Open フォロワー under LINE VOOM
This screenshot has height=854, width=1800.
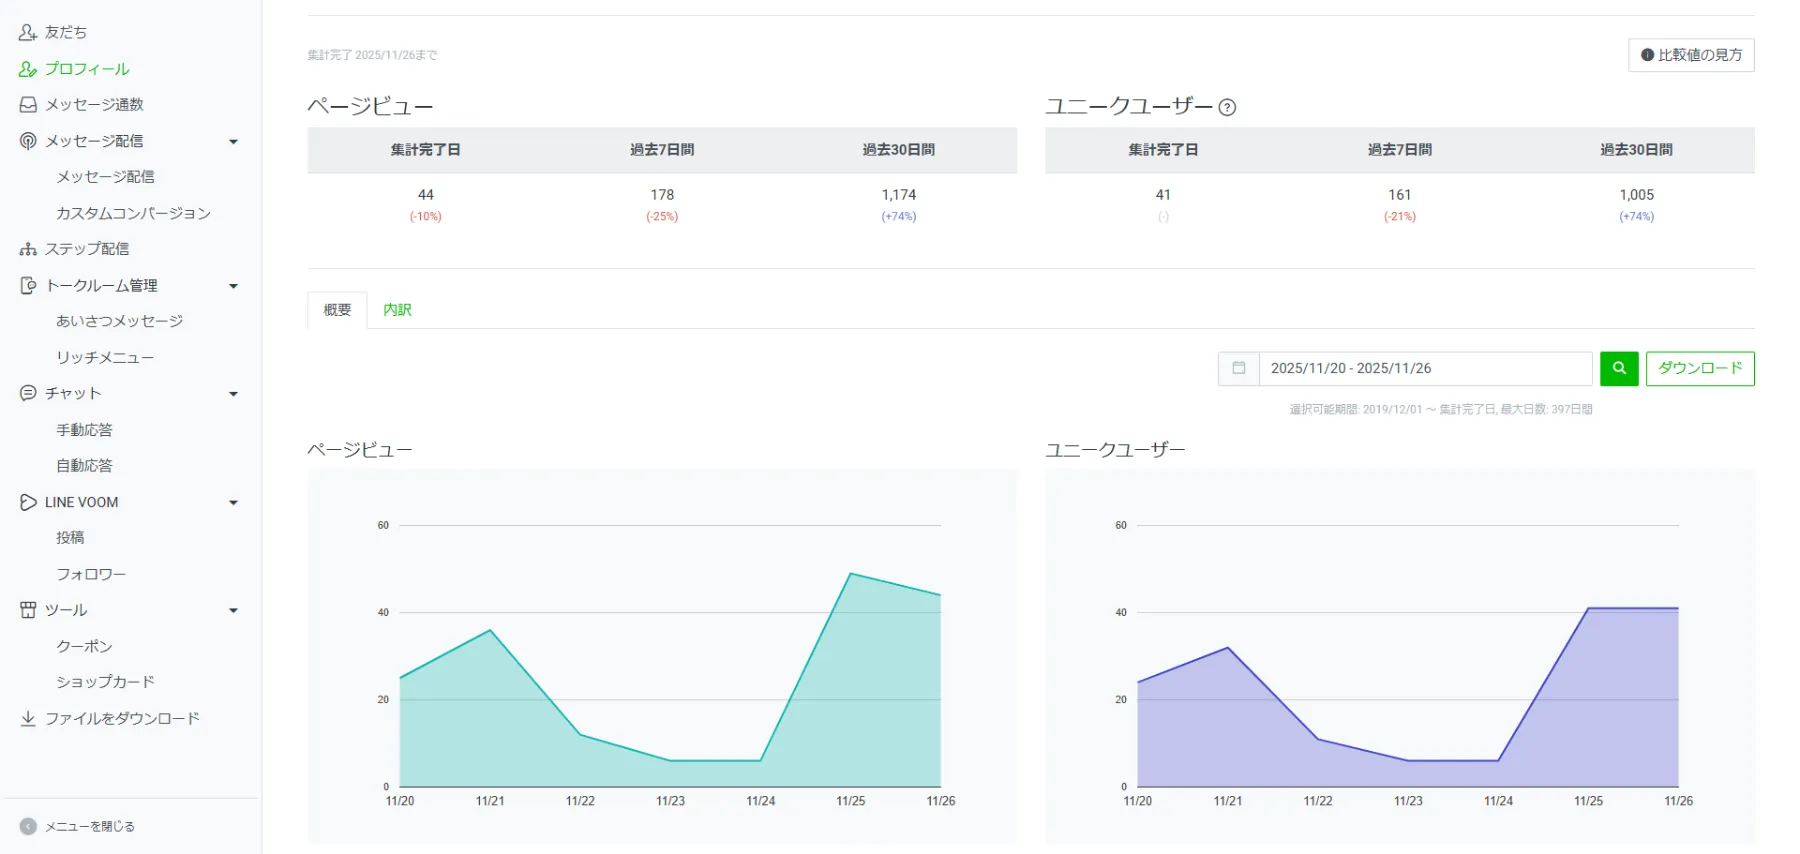91,575
